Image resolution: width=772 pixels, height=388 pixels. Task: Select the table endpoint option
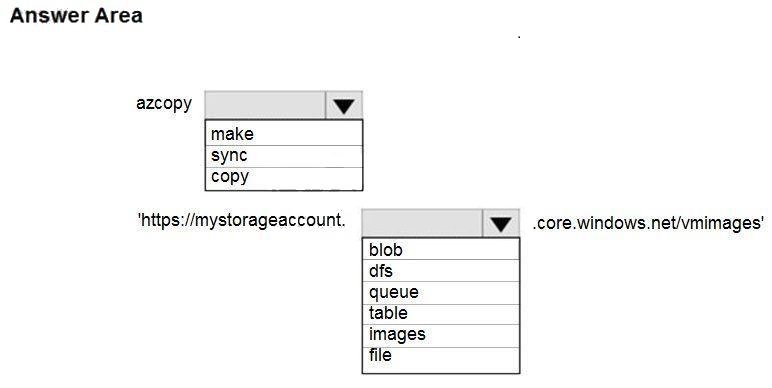[x=441, y=314]
